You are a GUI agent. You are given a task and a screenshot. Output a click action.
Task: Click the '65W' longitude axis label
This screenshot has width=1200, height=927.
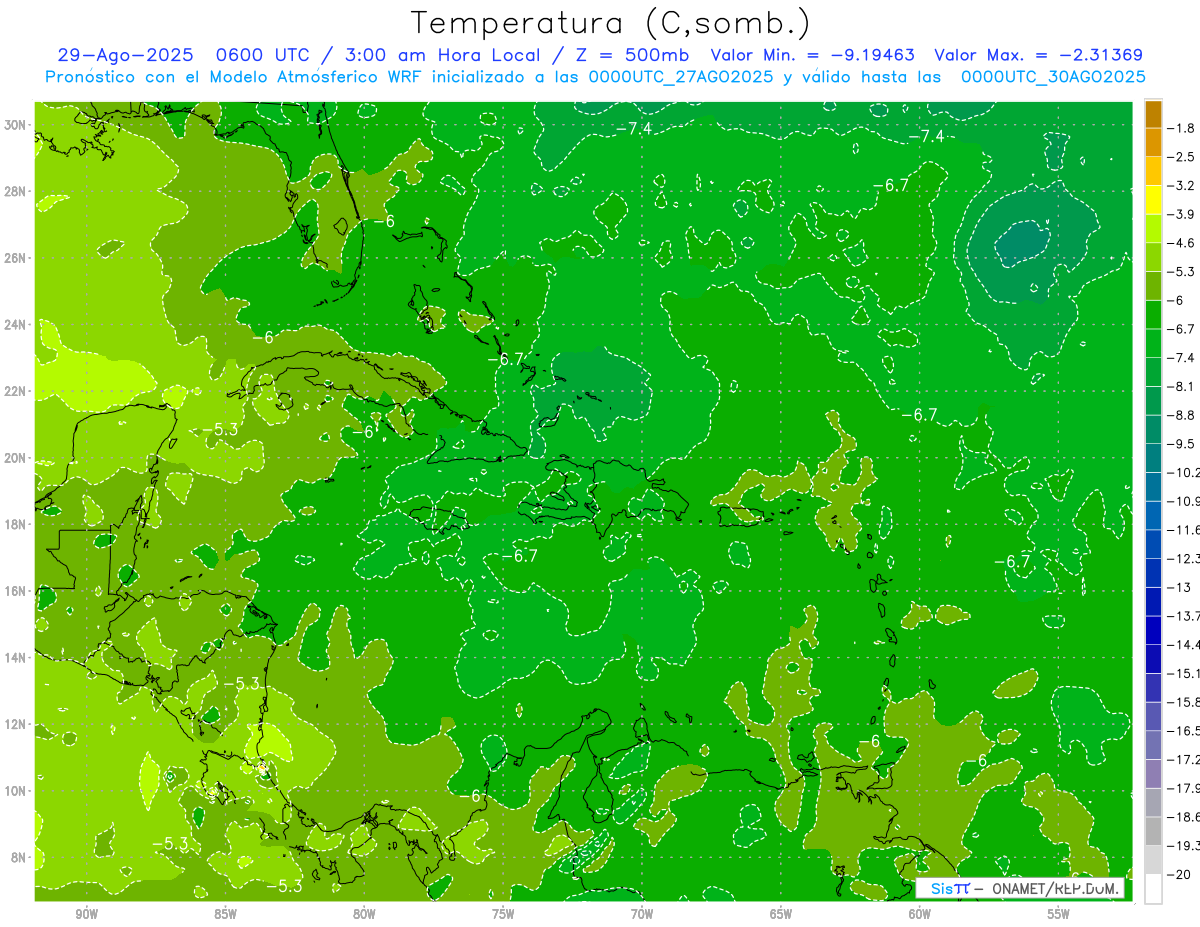point(781,914)
